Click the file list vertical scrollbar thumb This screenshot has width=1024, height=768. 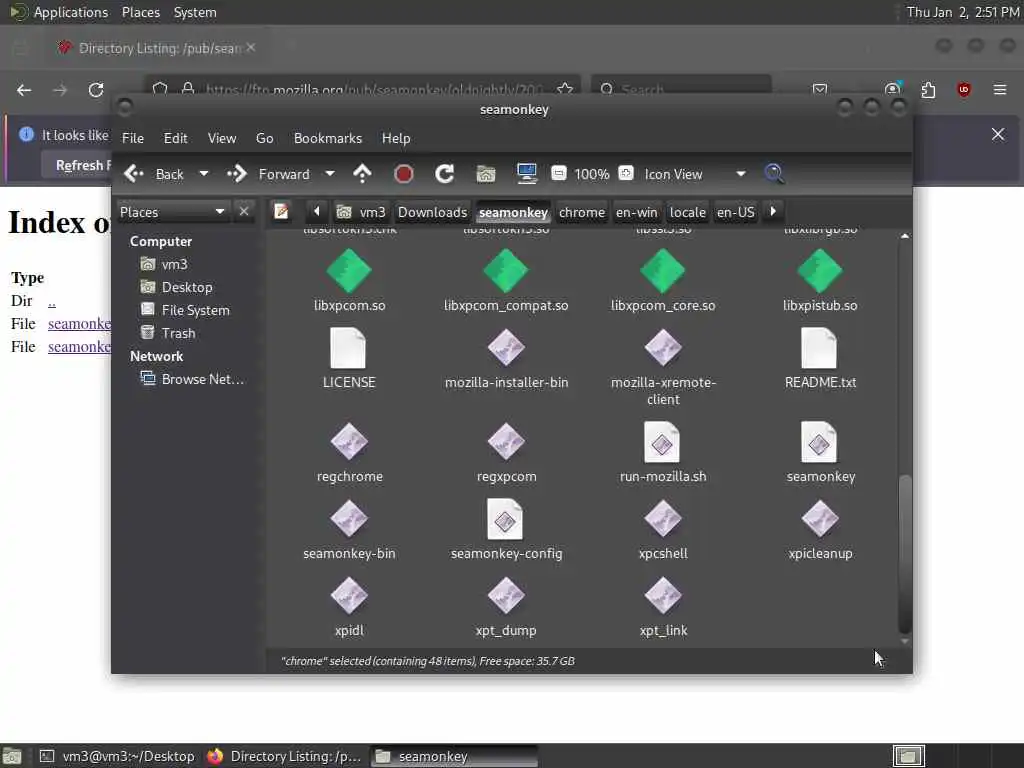pyautogui.click(x=904, y=553)
